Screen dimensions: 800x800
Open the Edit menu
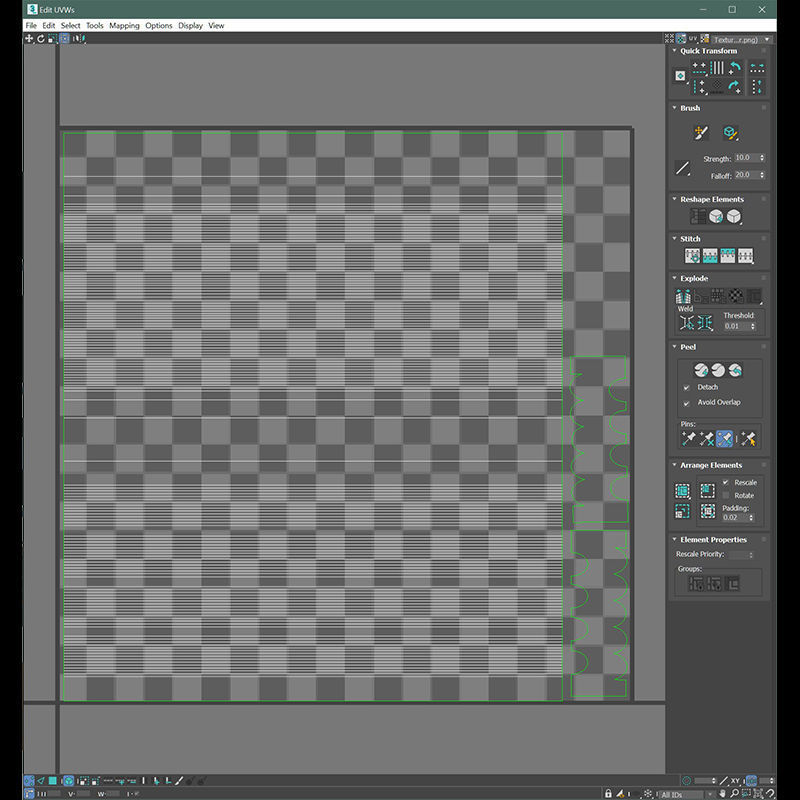48,25
